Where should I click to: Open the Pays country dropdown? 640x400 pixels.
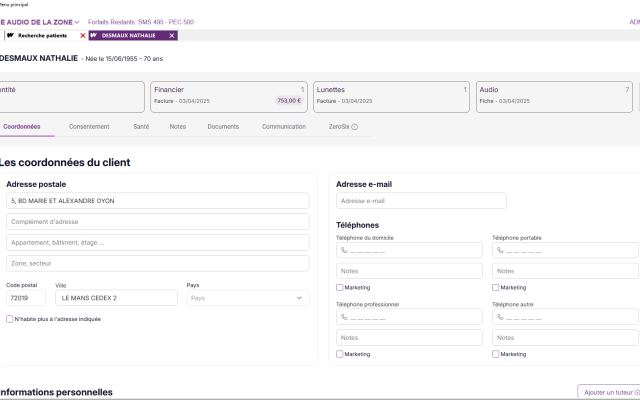(247, 298)
